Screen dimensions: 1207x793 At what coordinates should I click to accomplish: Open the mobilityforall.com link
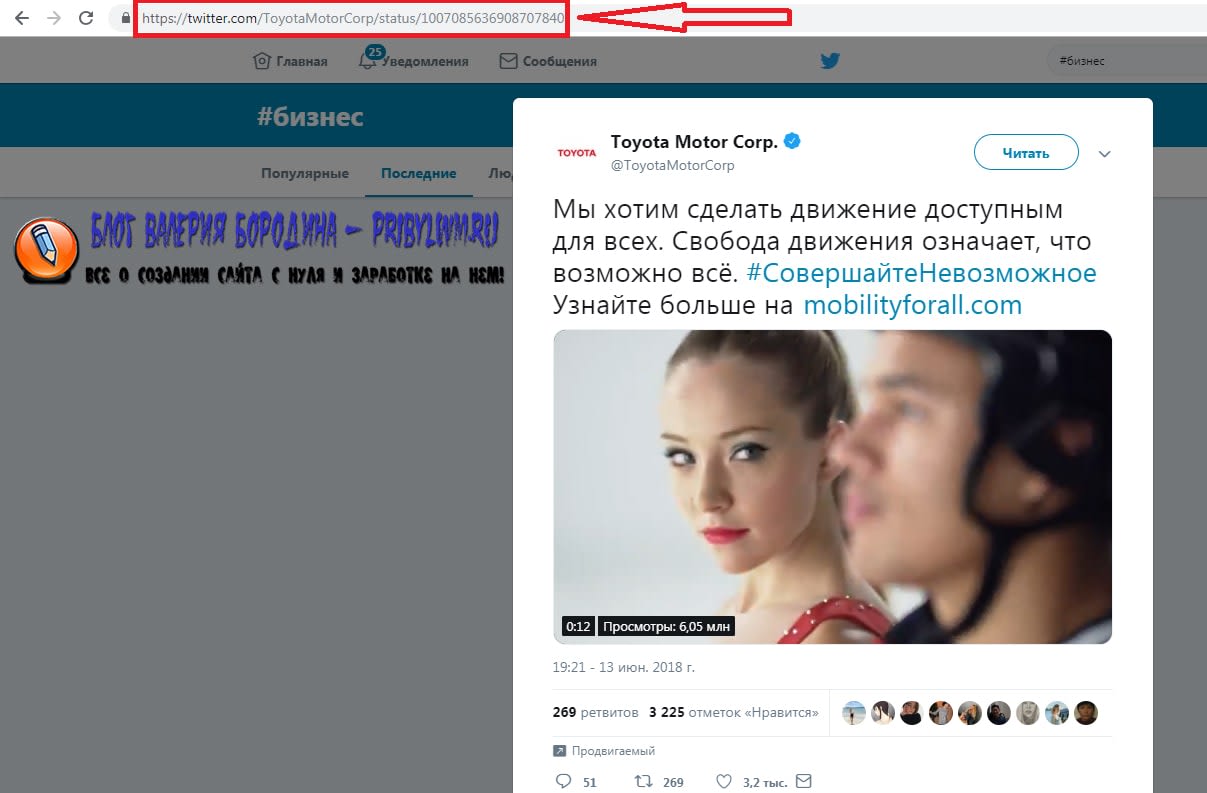click(913, 305)
